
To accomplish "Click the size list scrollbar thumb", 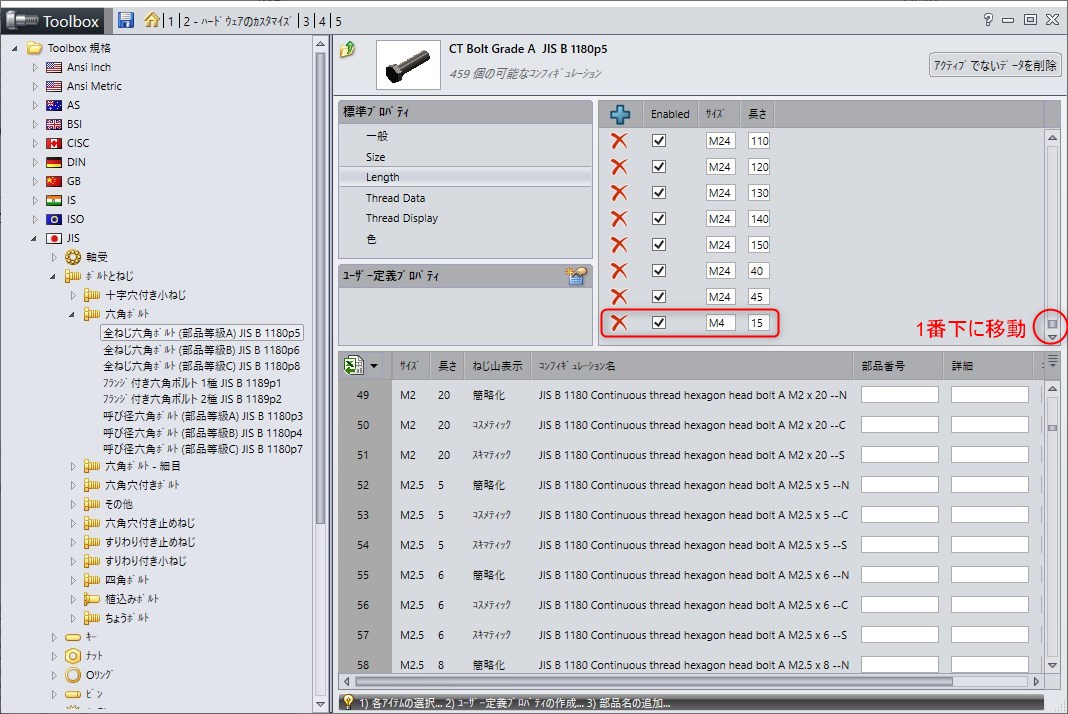I will (1051, 323).
